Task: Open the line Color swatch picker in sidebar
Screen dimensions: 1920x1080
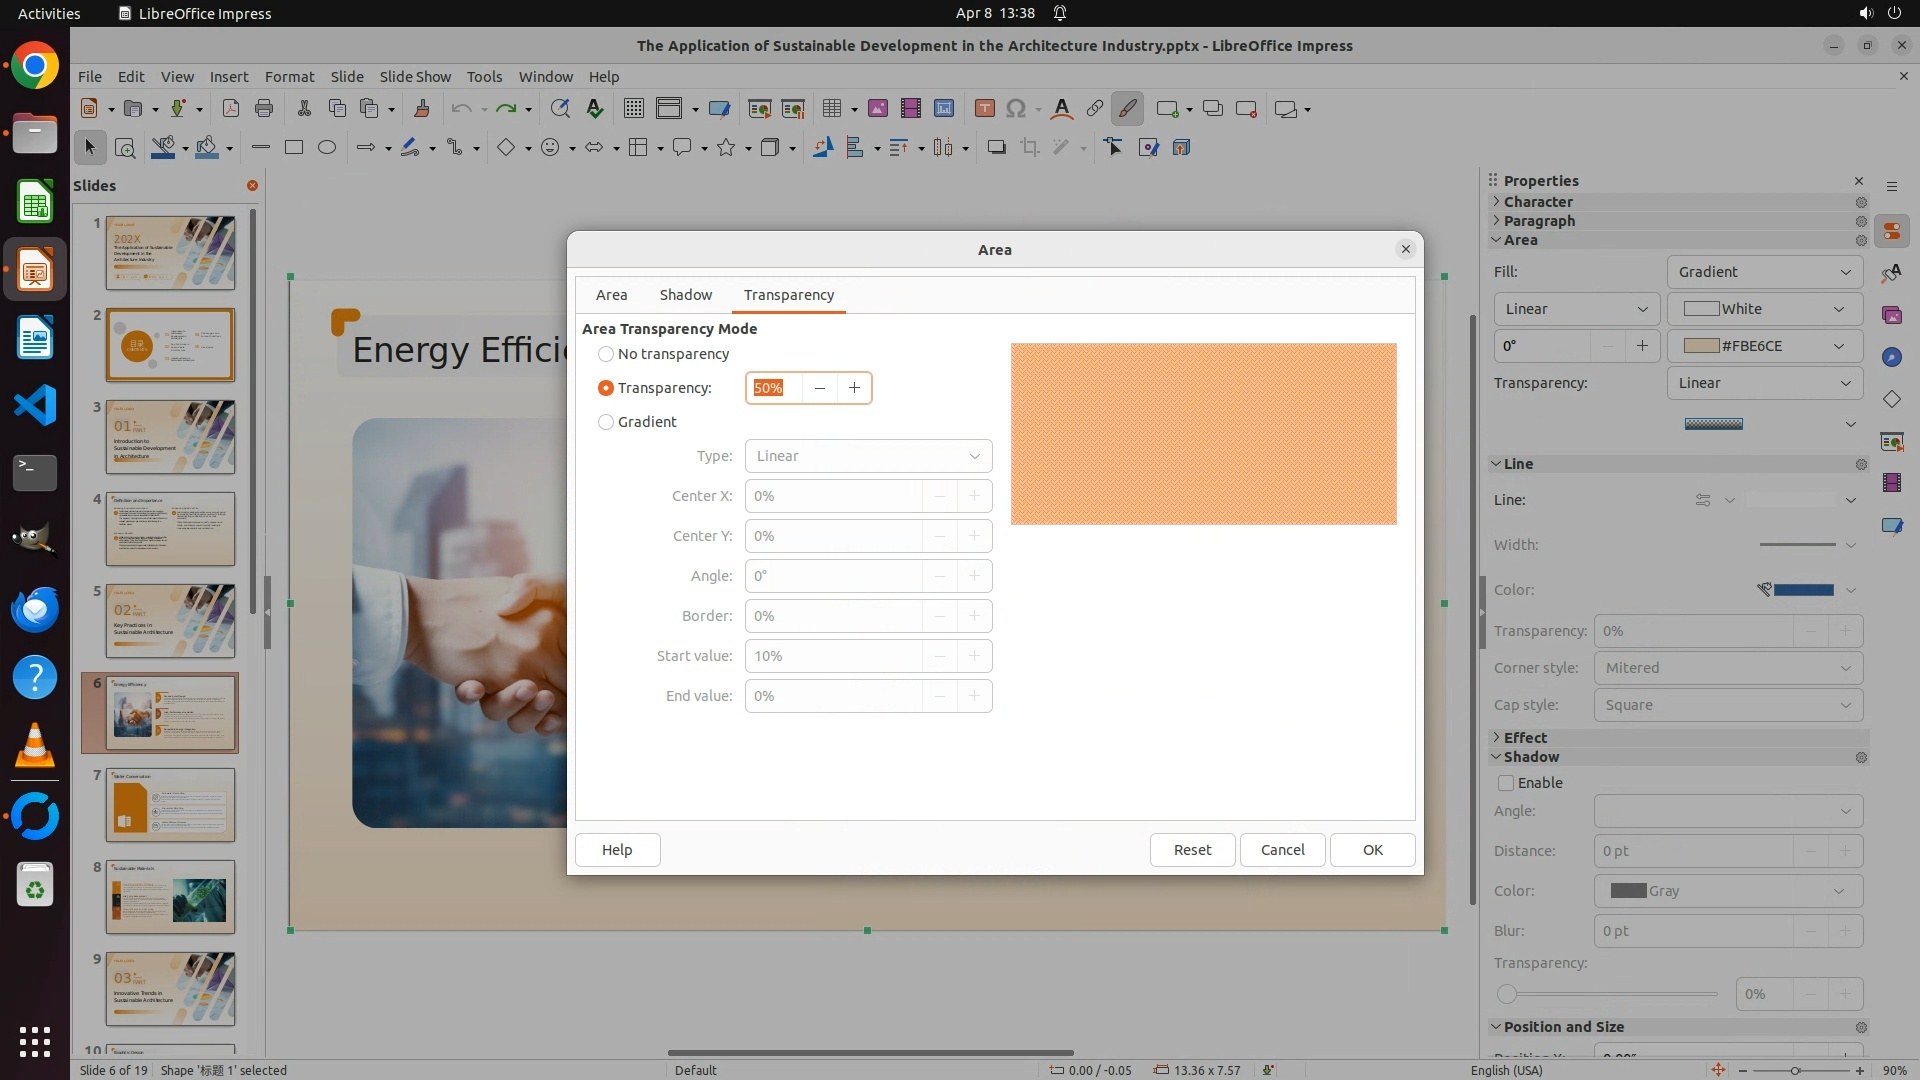Action: coord(1803,590)
